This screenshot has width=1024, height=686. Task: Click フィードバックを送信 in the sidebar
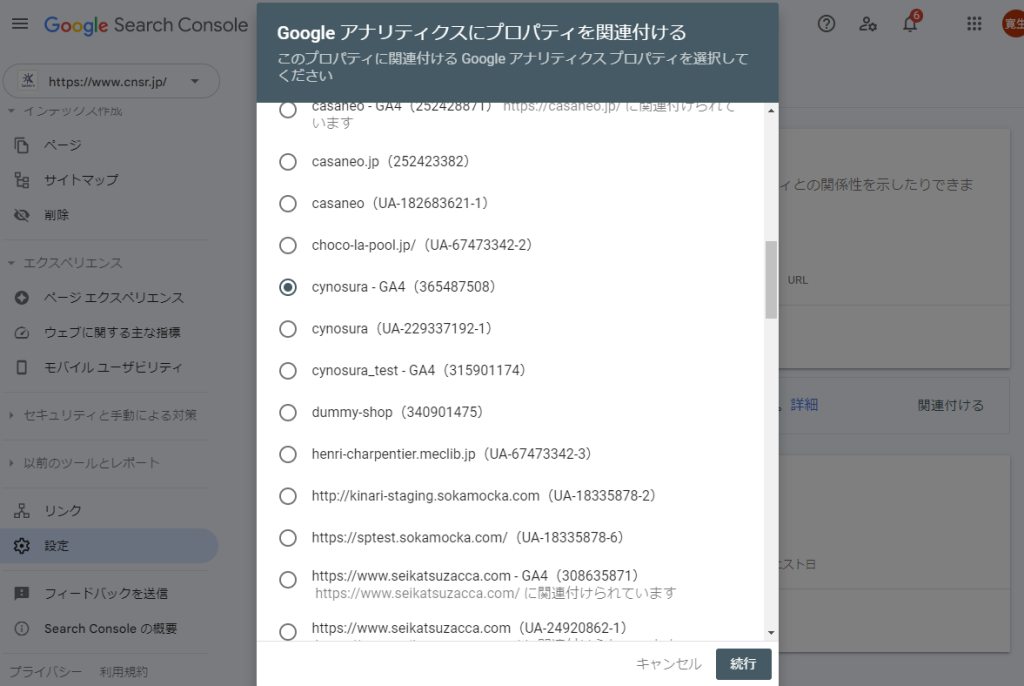[x=109, y=593]
